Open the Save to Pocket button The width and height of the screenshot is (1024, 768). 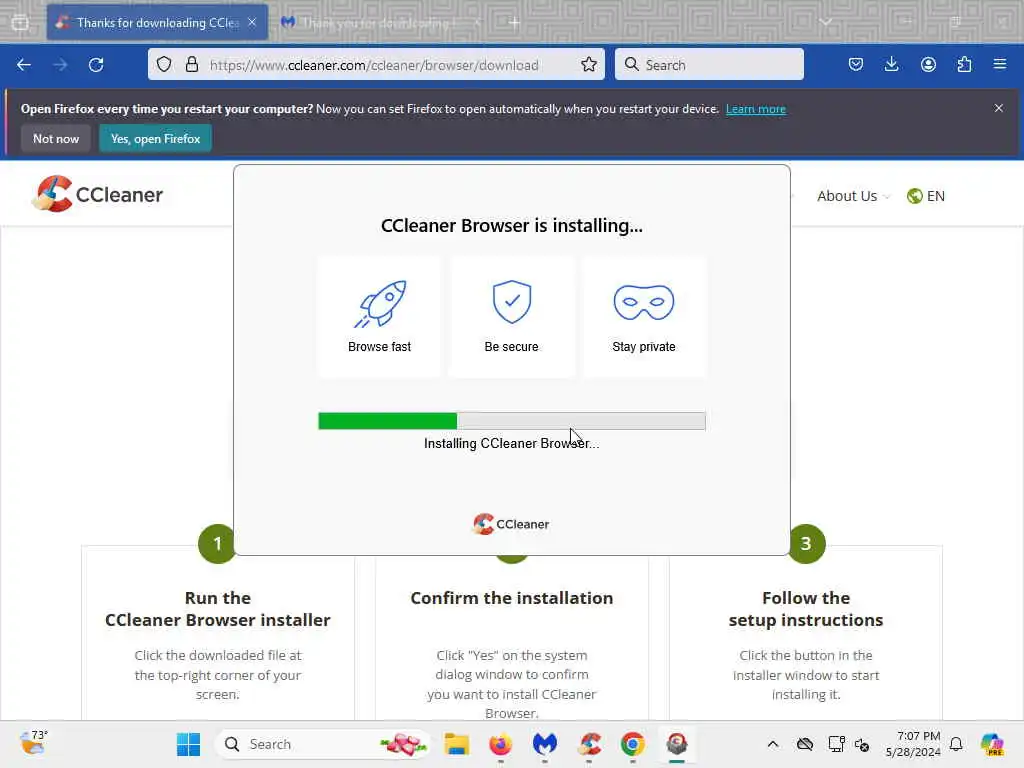pyautogui.click(x=856, y=64)
